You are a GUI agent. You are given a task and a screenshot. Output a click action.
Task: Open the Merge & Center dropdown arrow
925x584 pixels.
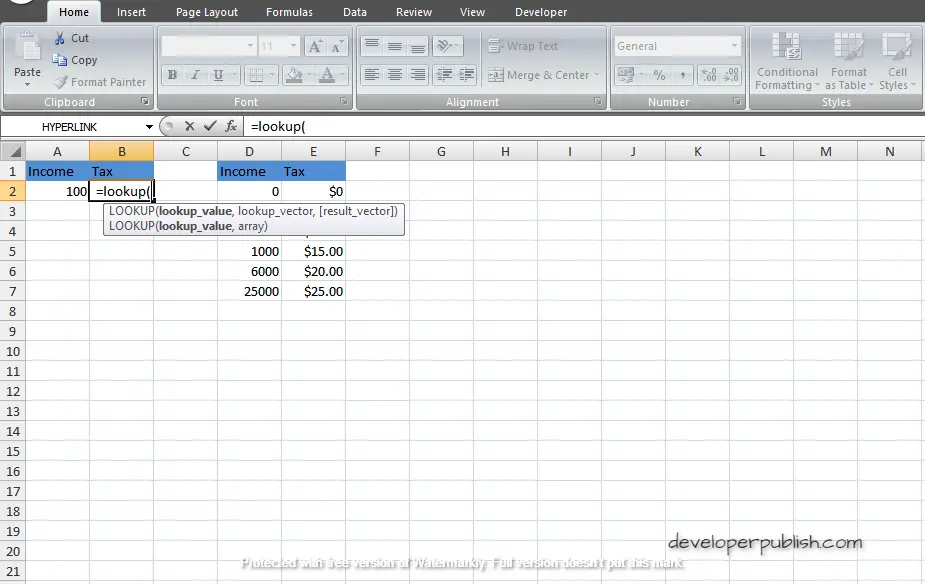(x=596, y=75)
